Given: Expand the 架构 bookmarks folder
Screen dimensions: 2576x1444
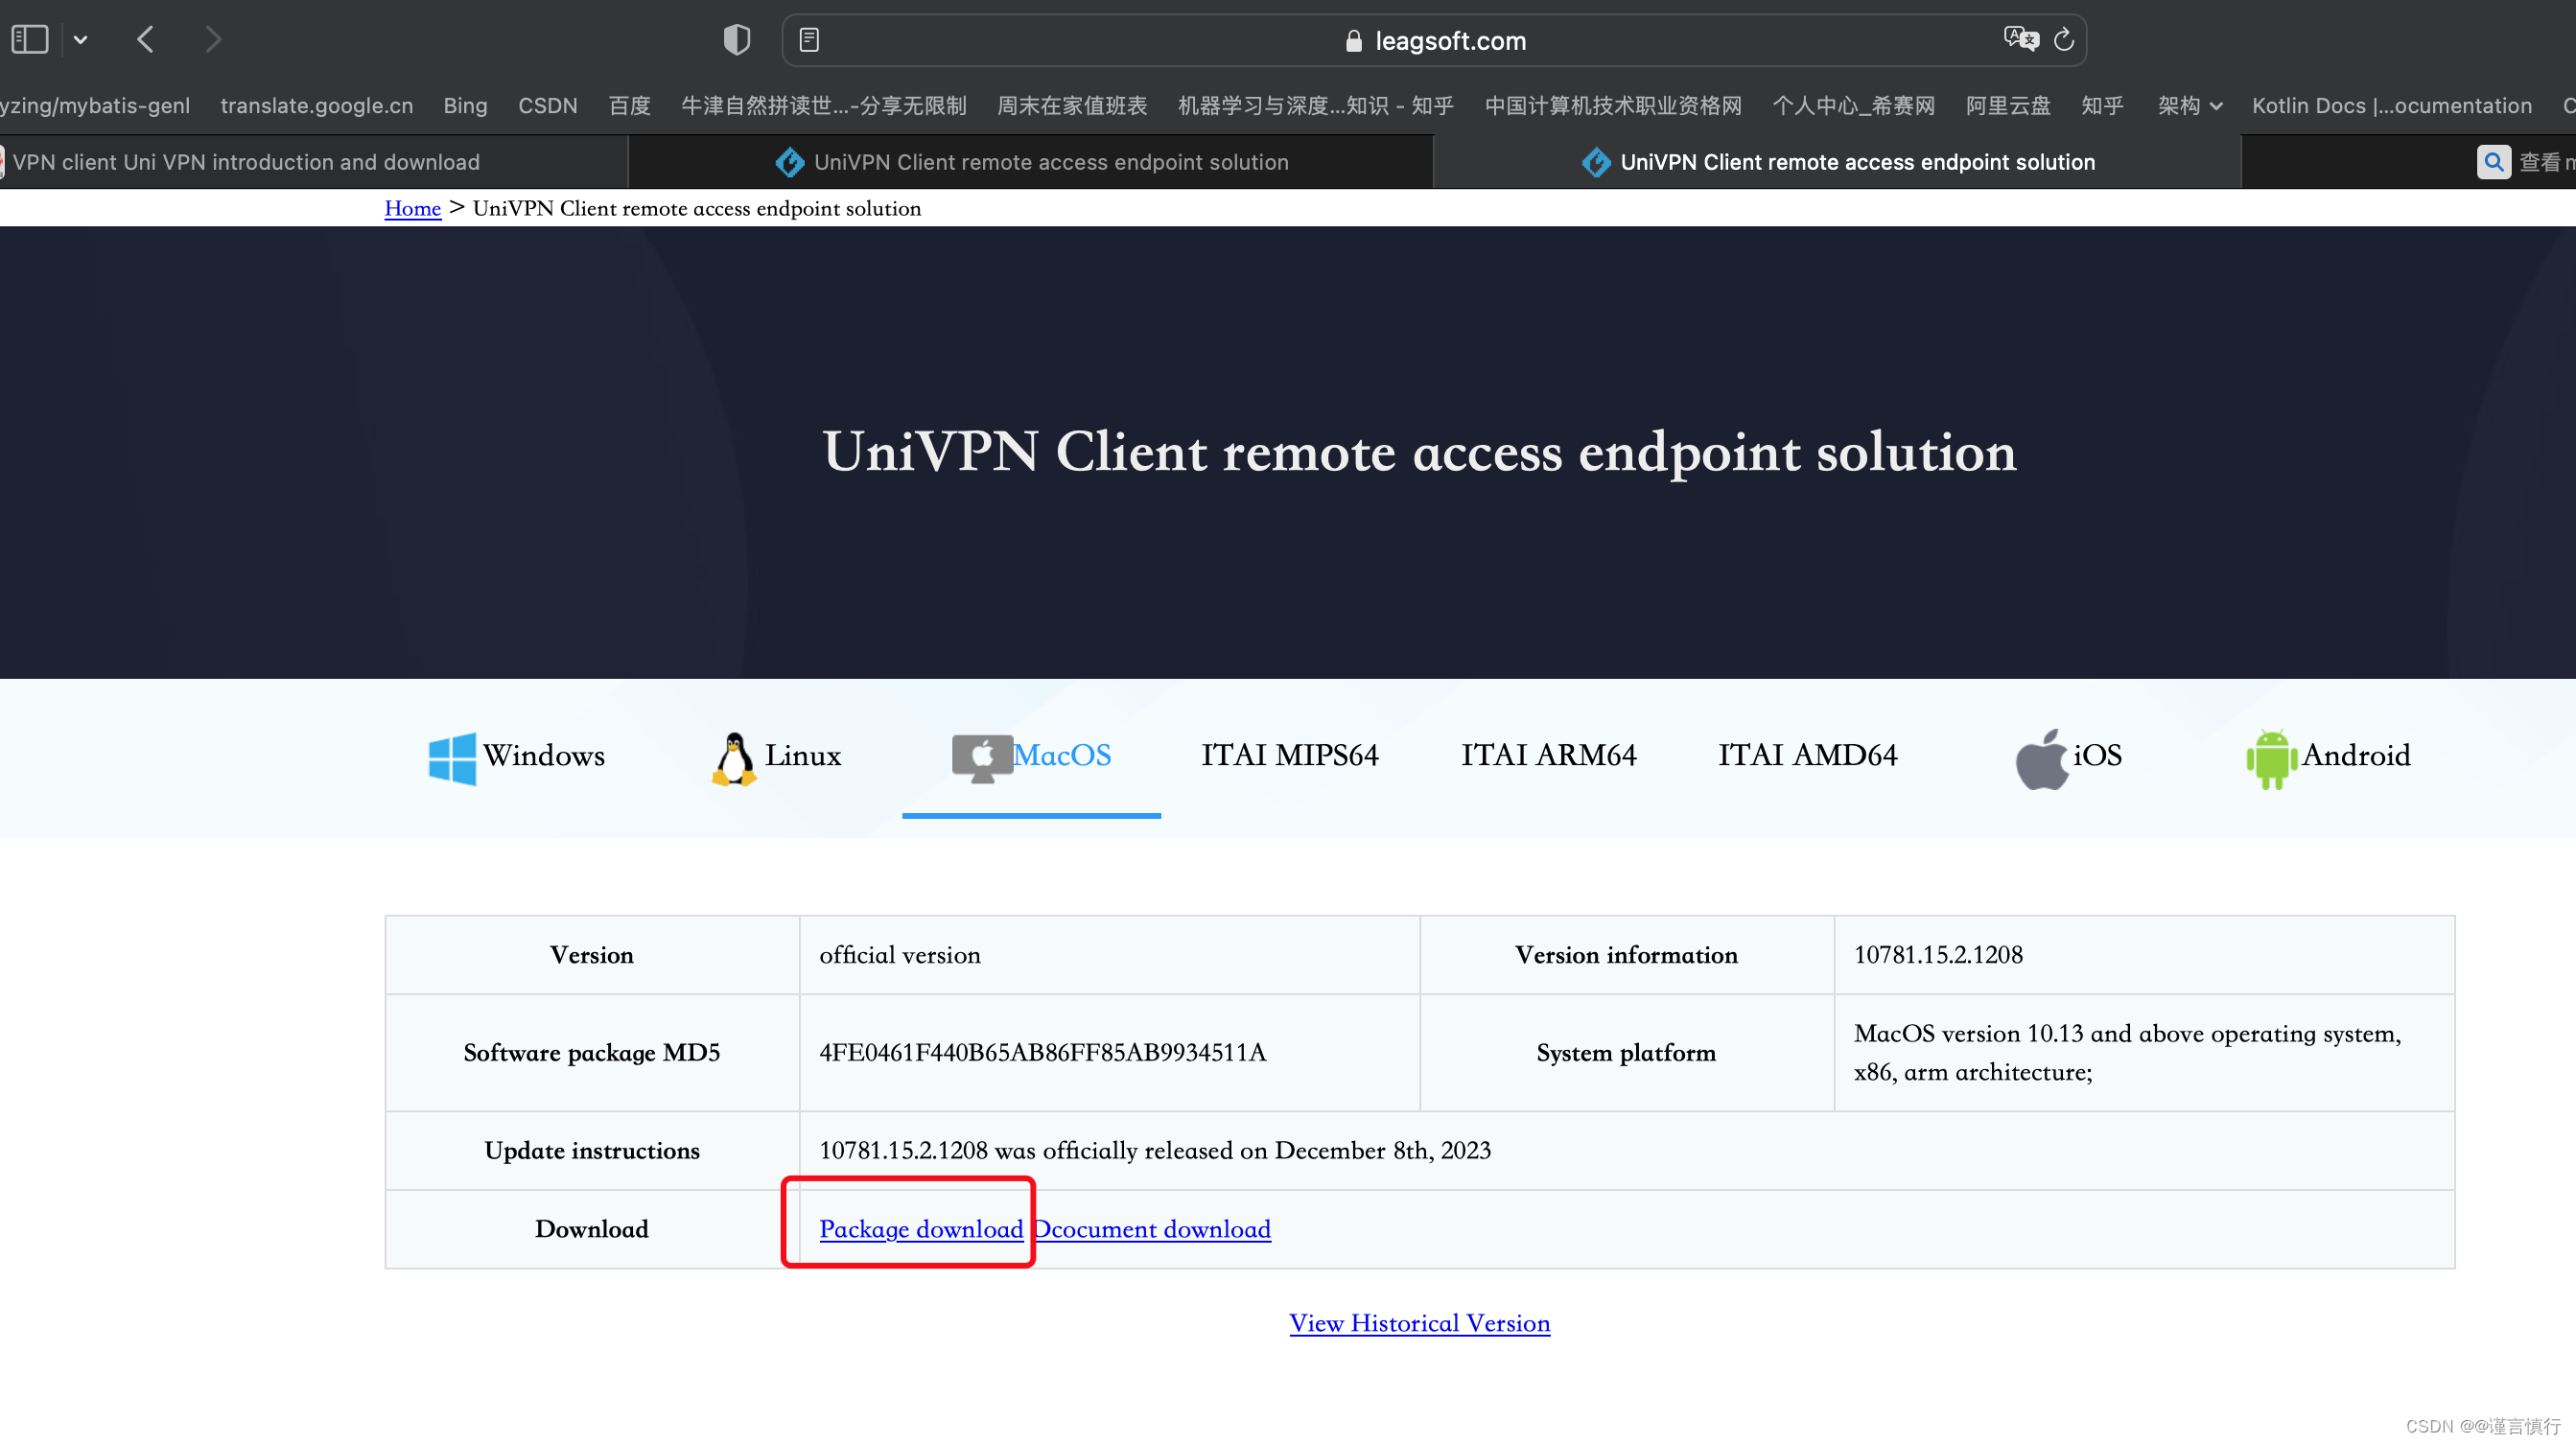Looking at the screenshot, I should [x=2189, y=106].
